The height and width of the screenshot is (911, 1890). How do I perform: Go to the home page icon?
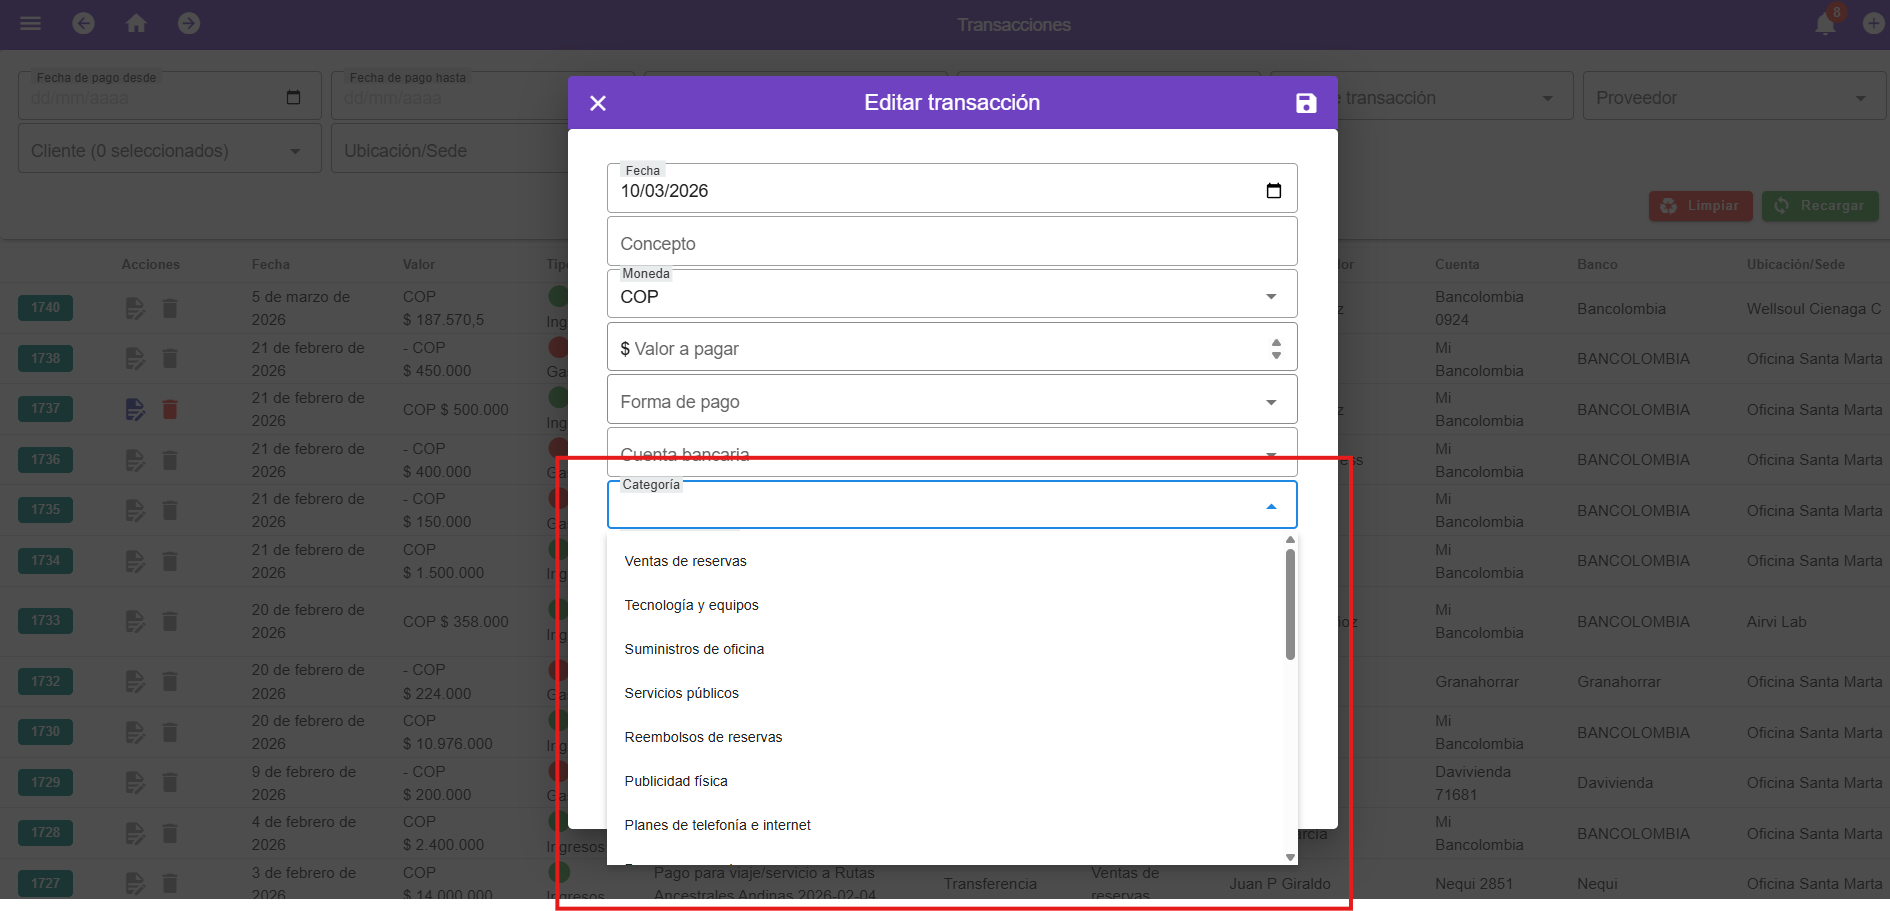[136, 23]
